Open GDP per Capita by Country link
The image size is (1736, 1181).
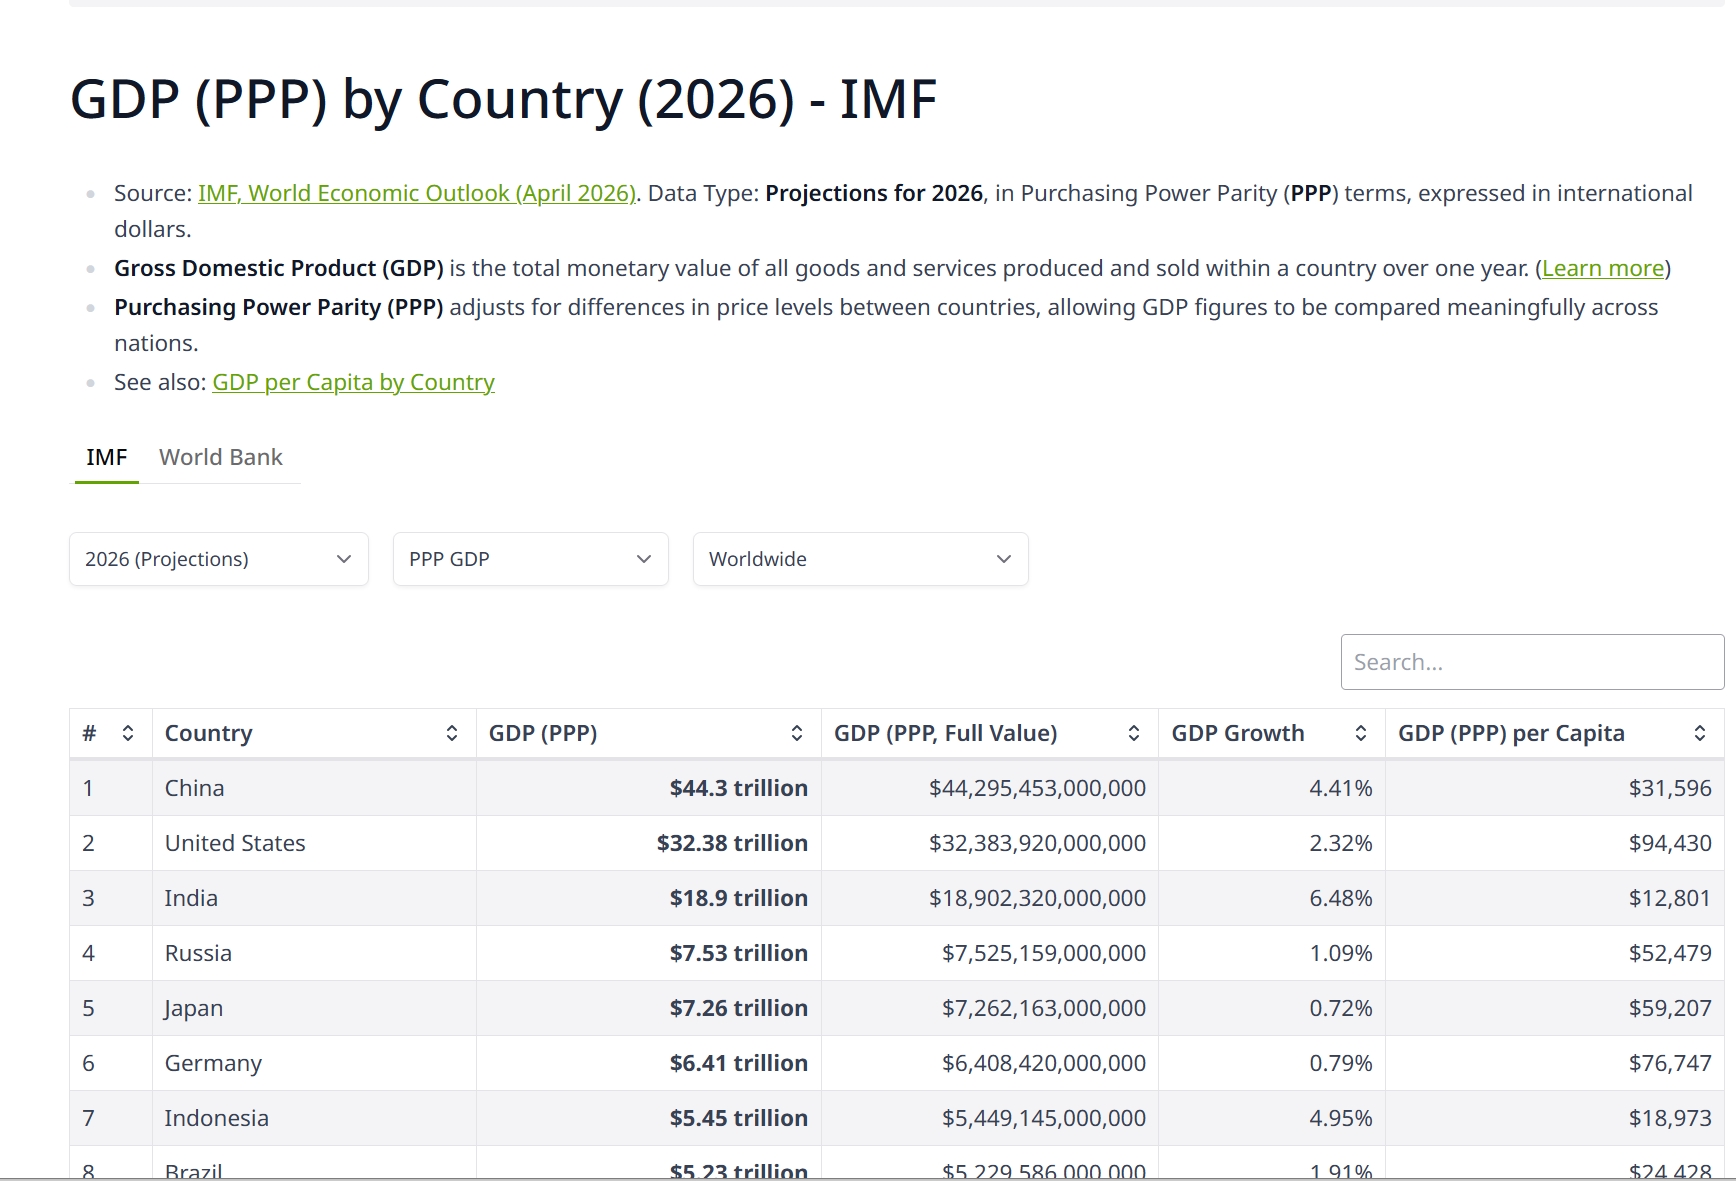(353, 382)
